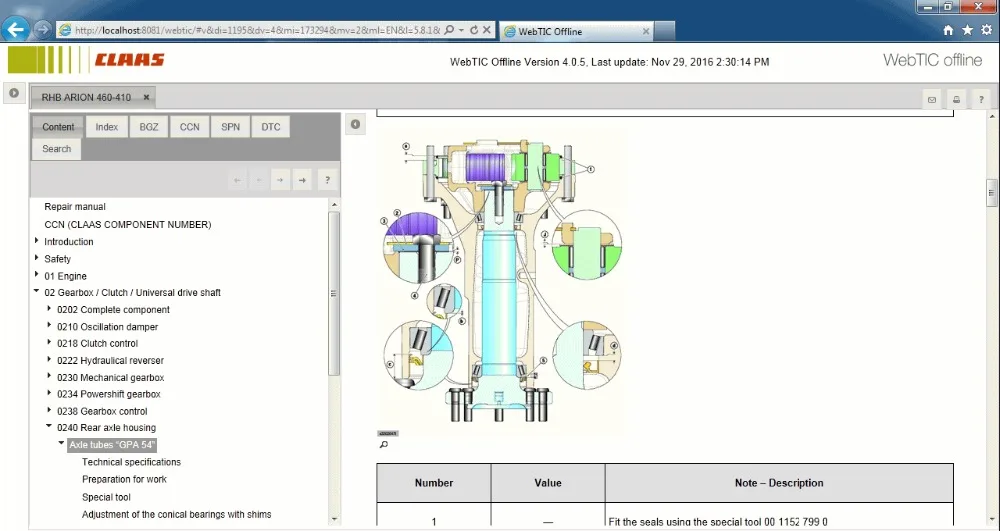Close the WebTIC Offline browser tab

pyautogui.click(x=645, y=31)
